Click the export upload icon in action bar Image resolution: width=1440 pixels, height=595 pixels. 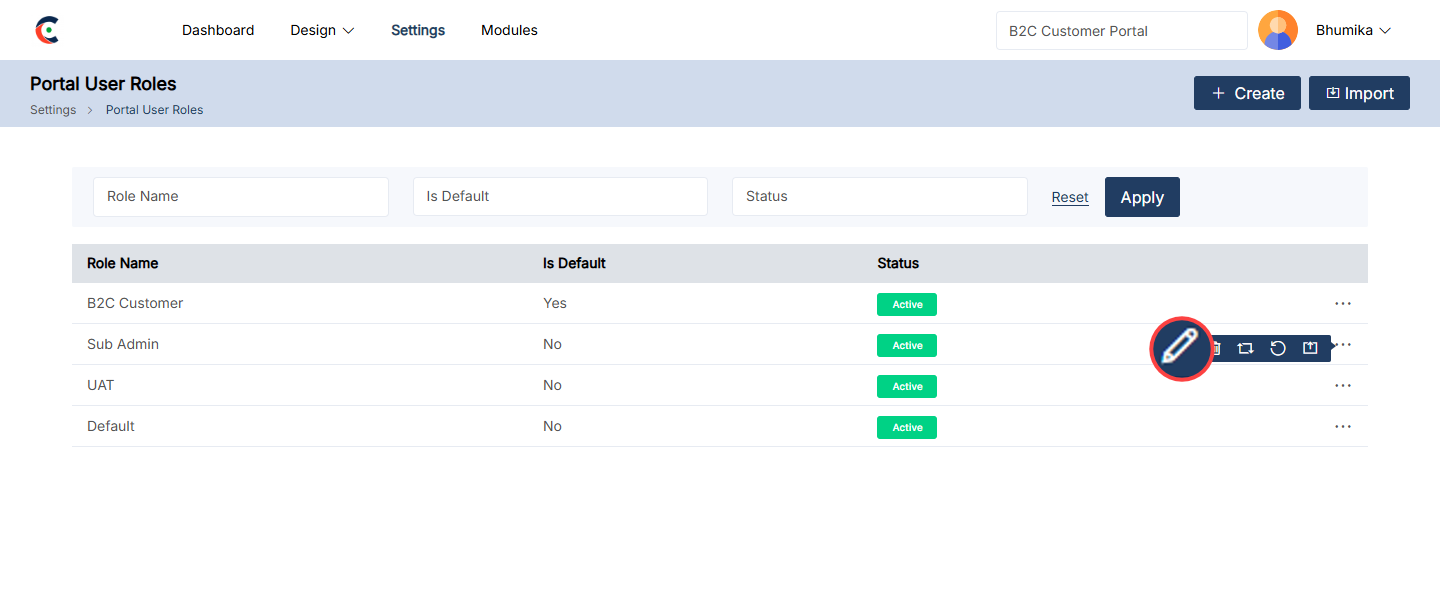[1310, 348]
